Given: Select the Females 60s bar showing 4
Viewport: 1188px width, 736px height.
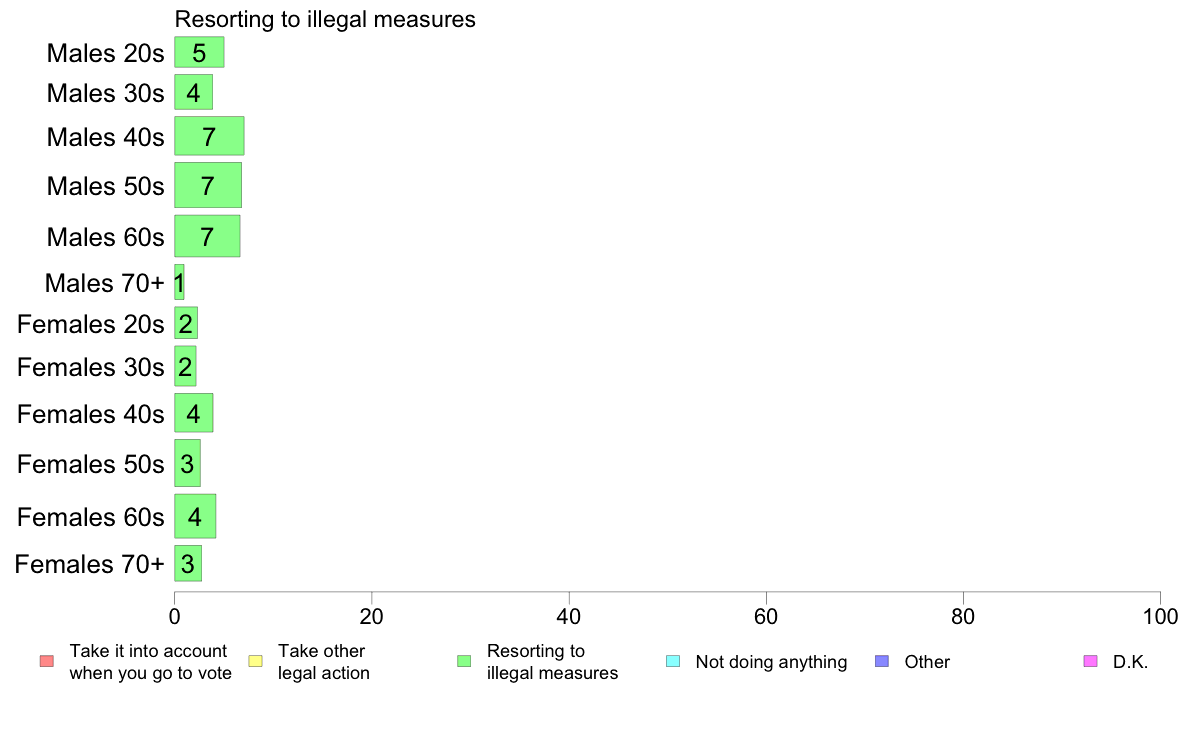Looking at the screenshot, I should tap(195, 516).
